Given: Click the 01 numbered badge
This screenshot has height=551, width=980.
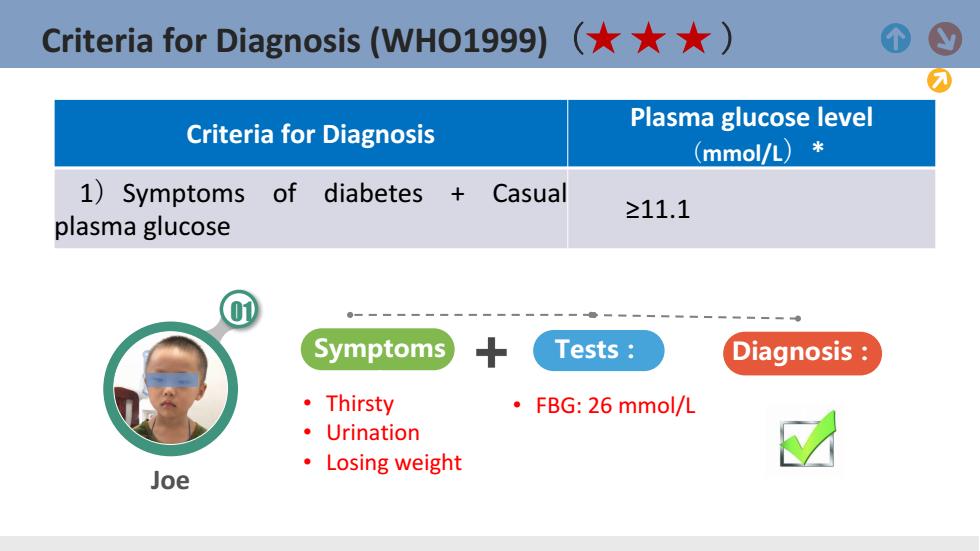Looking at the screenshot, I should pos(240,310).
